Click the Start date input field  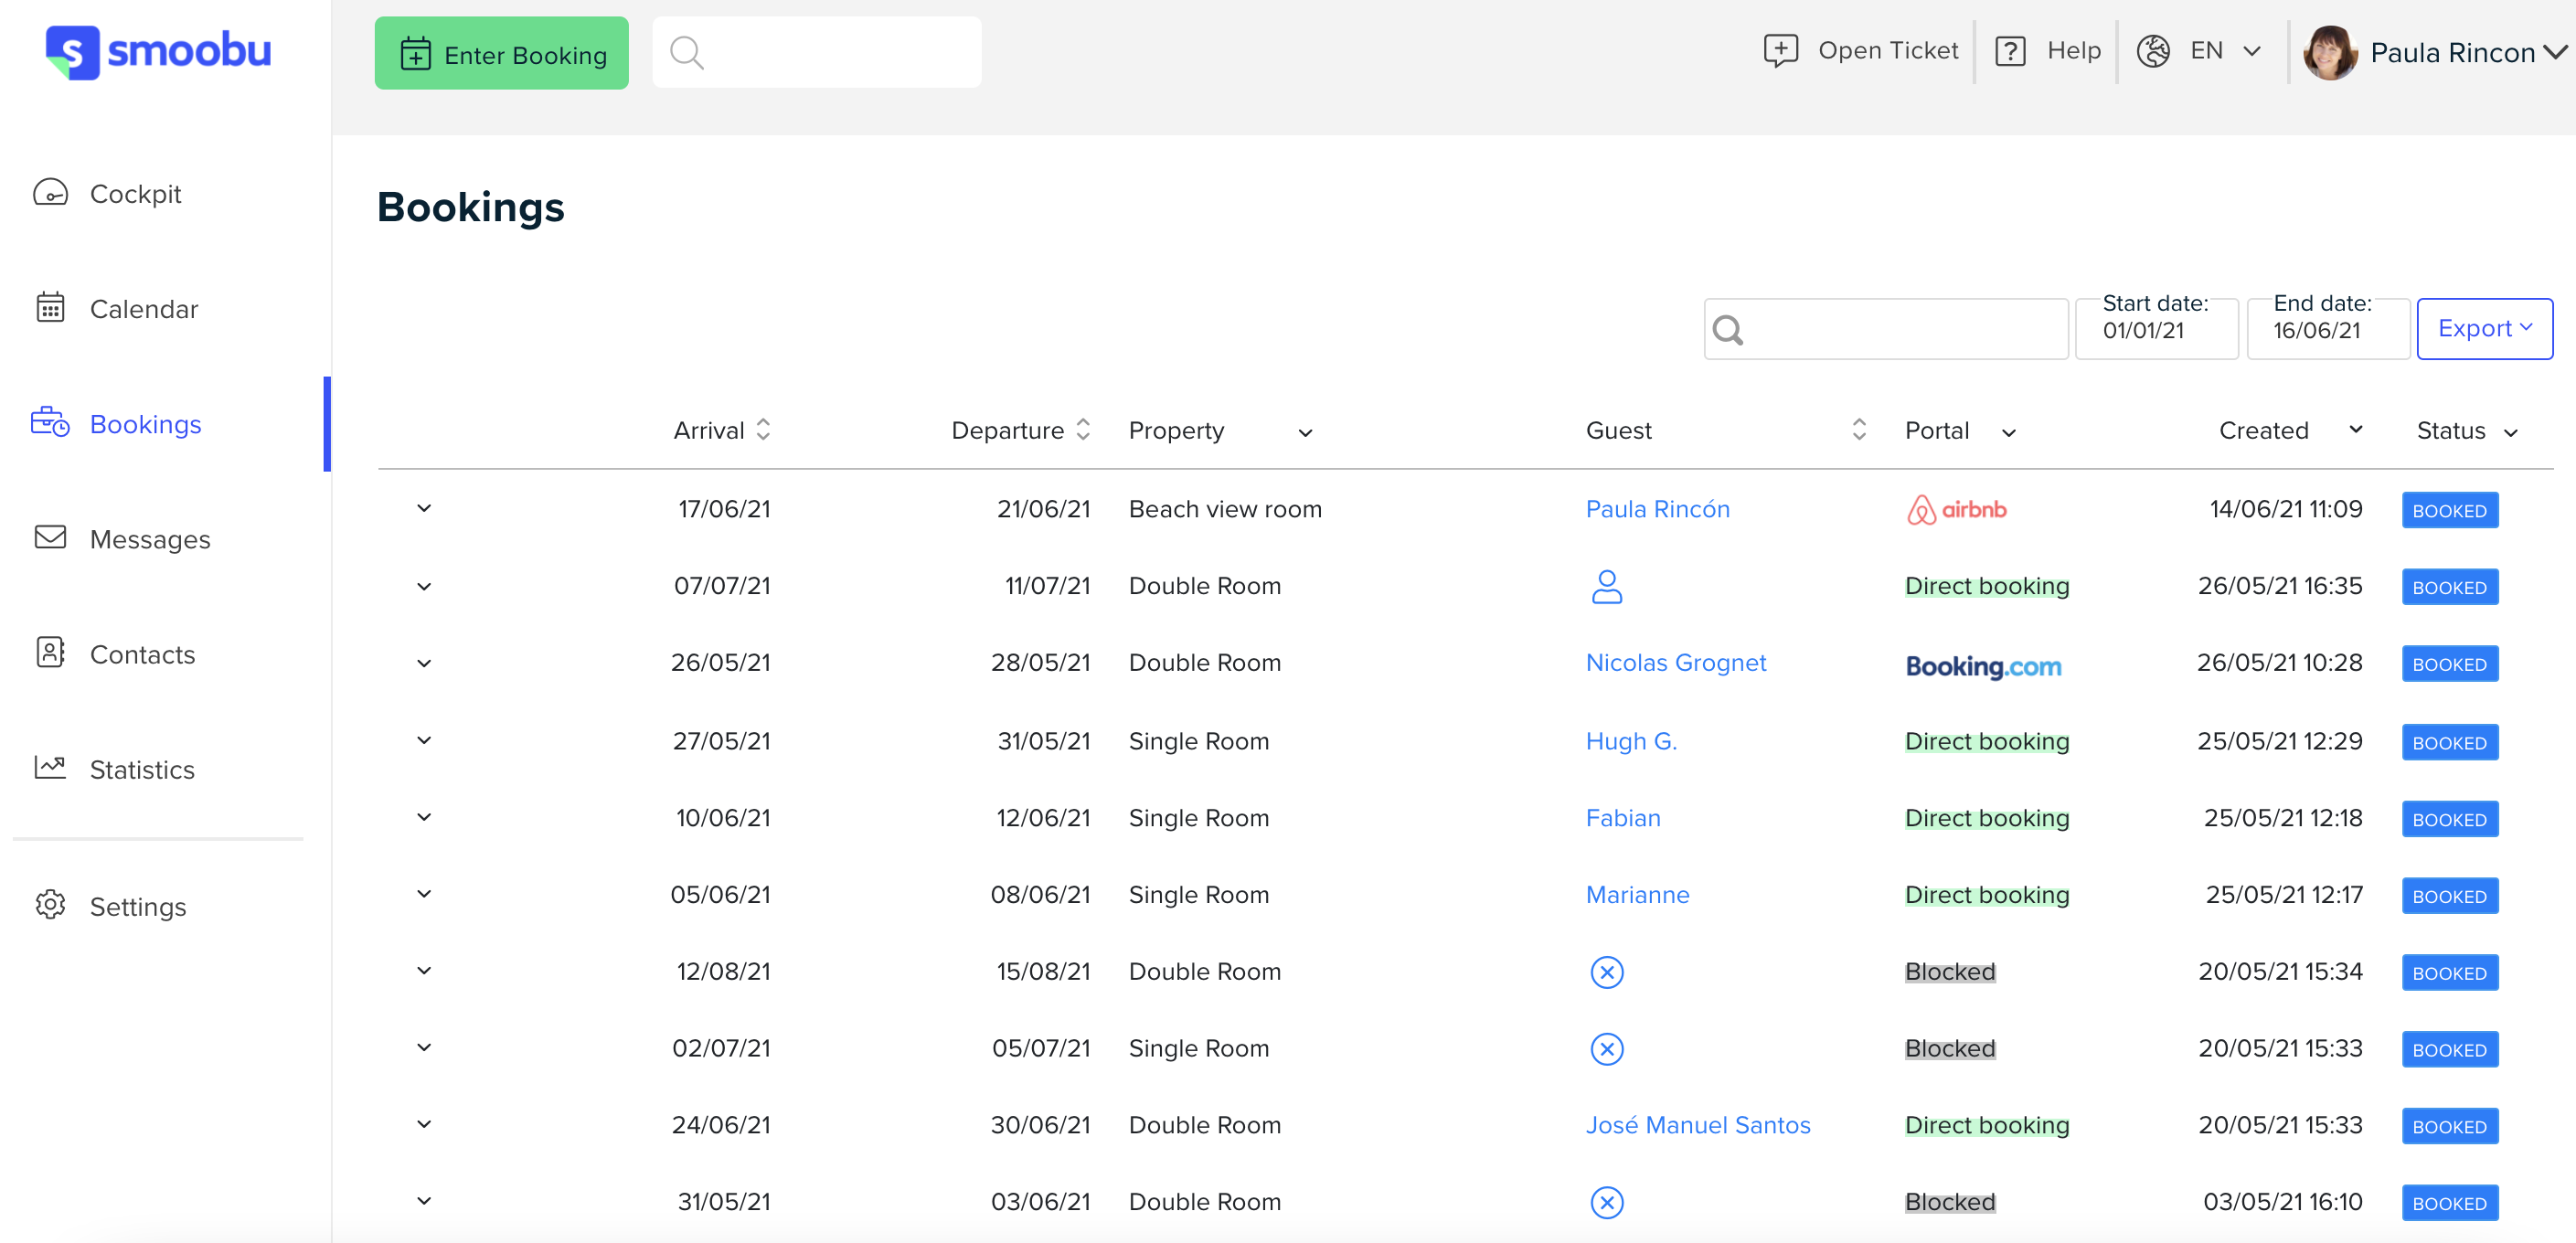click(2159, 328)
